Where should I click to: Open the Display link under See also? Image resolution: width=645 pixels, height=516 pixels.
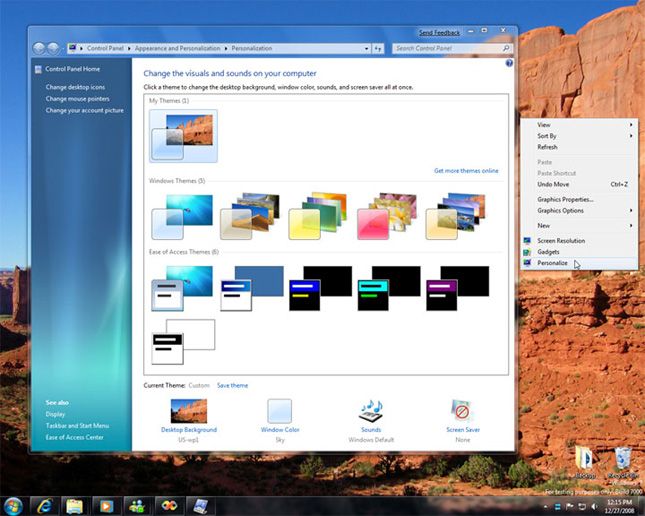click(x=56, y=414)
